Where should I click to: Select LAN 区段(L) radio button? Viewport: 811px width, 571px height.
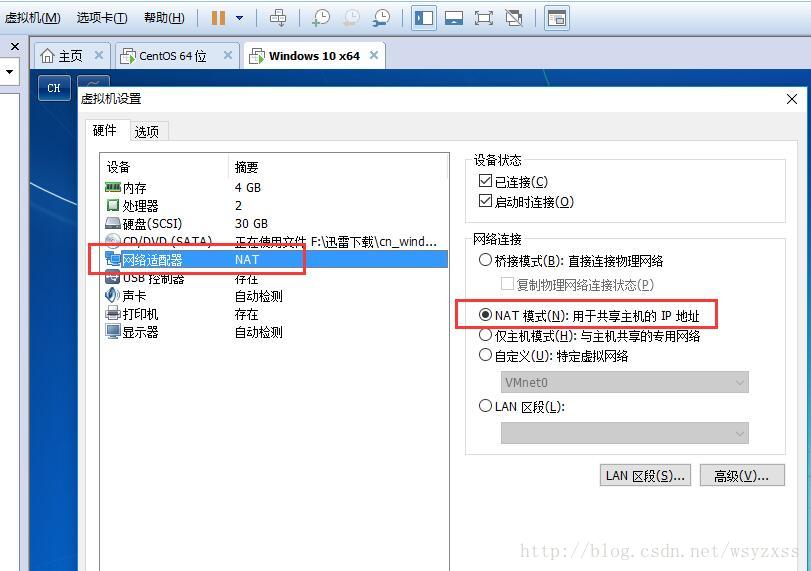(485, 406)
